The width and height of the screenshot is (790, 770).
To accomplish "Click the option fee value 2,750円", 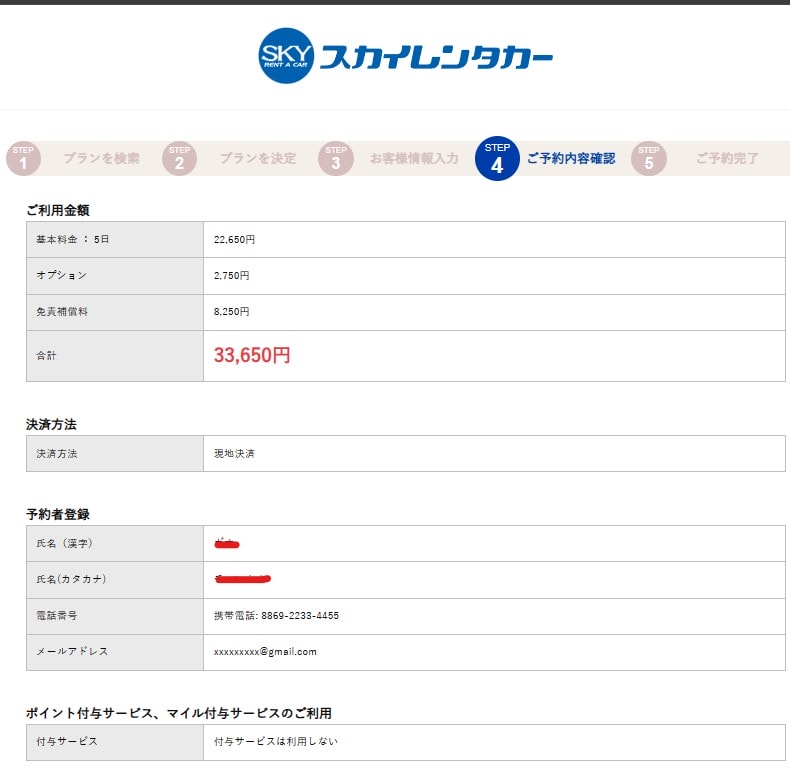I will tap(232, 275).
